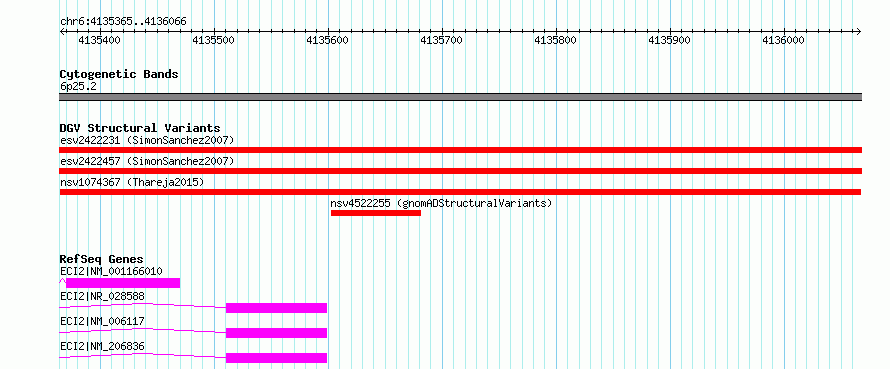890x369 pixels.
Task: Open the ECI2|NR_028588 gene label
Action: pos(102,296)
